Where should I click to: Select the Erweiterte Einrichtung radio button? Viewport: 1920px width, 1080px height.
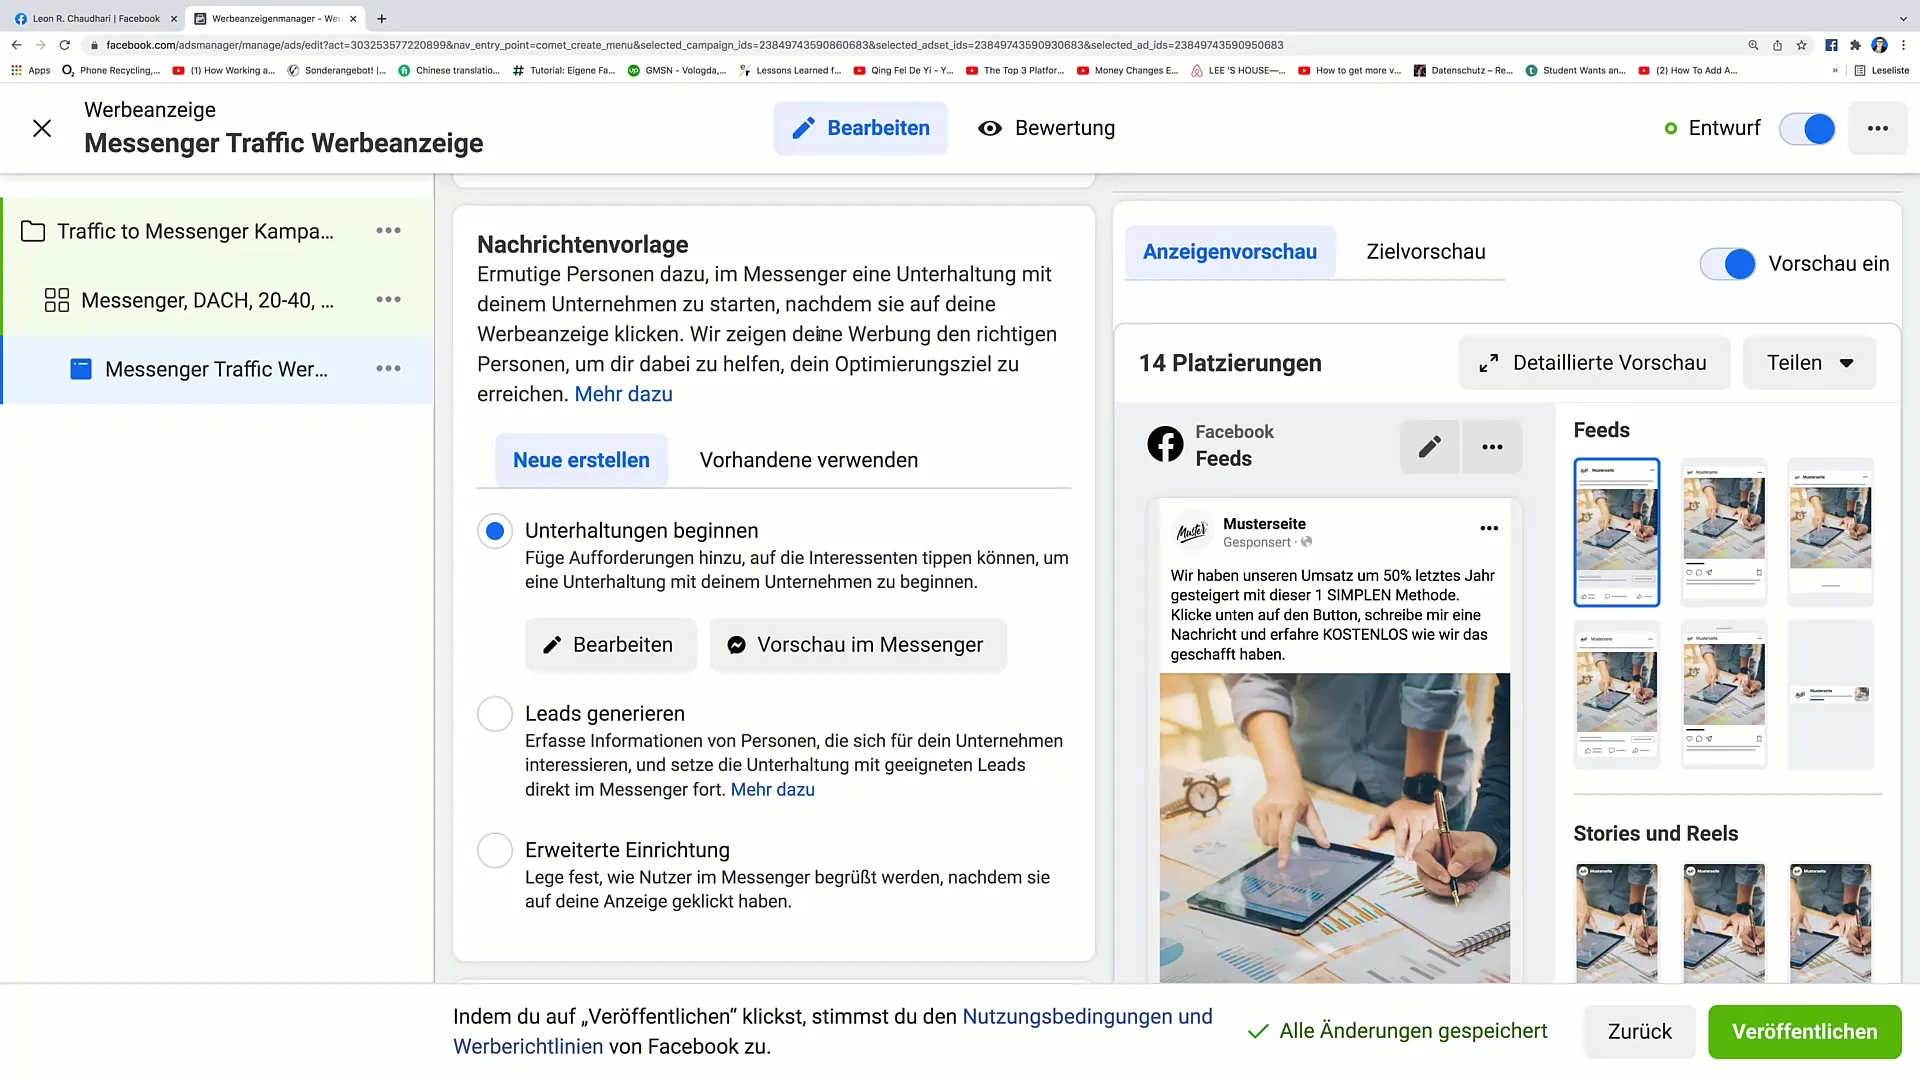click(495, 849)
